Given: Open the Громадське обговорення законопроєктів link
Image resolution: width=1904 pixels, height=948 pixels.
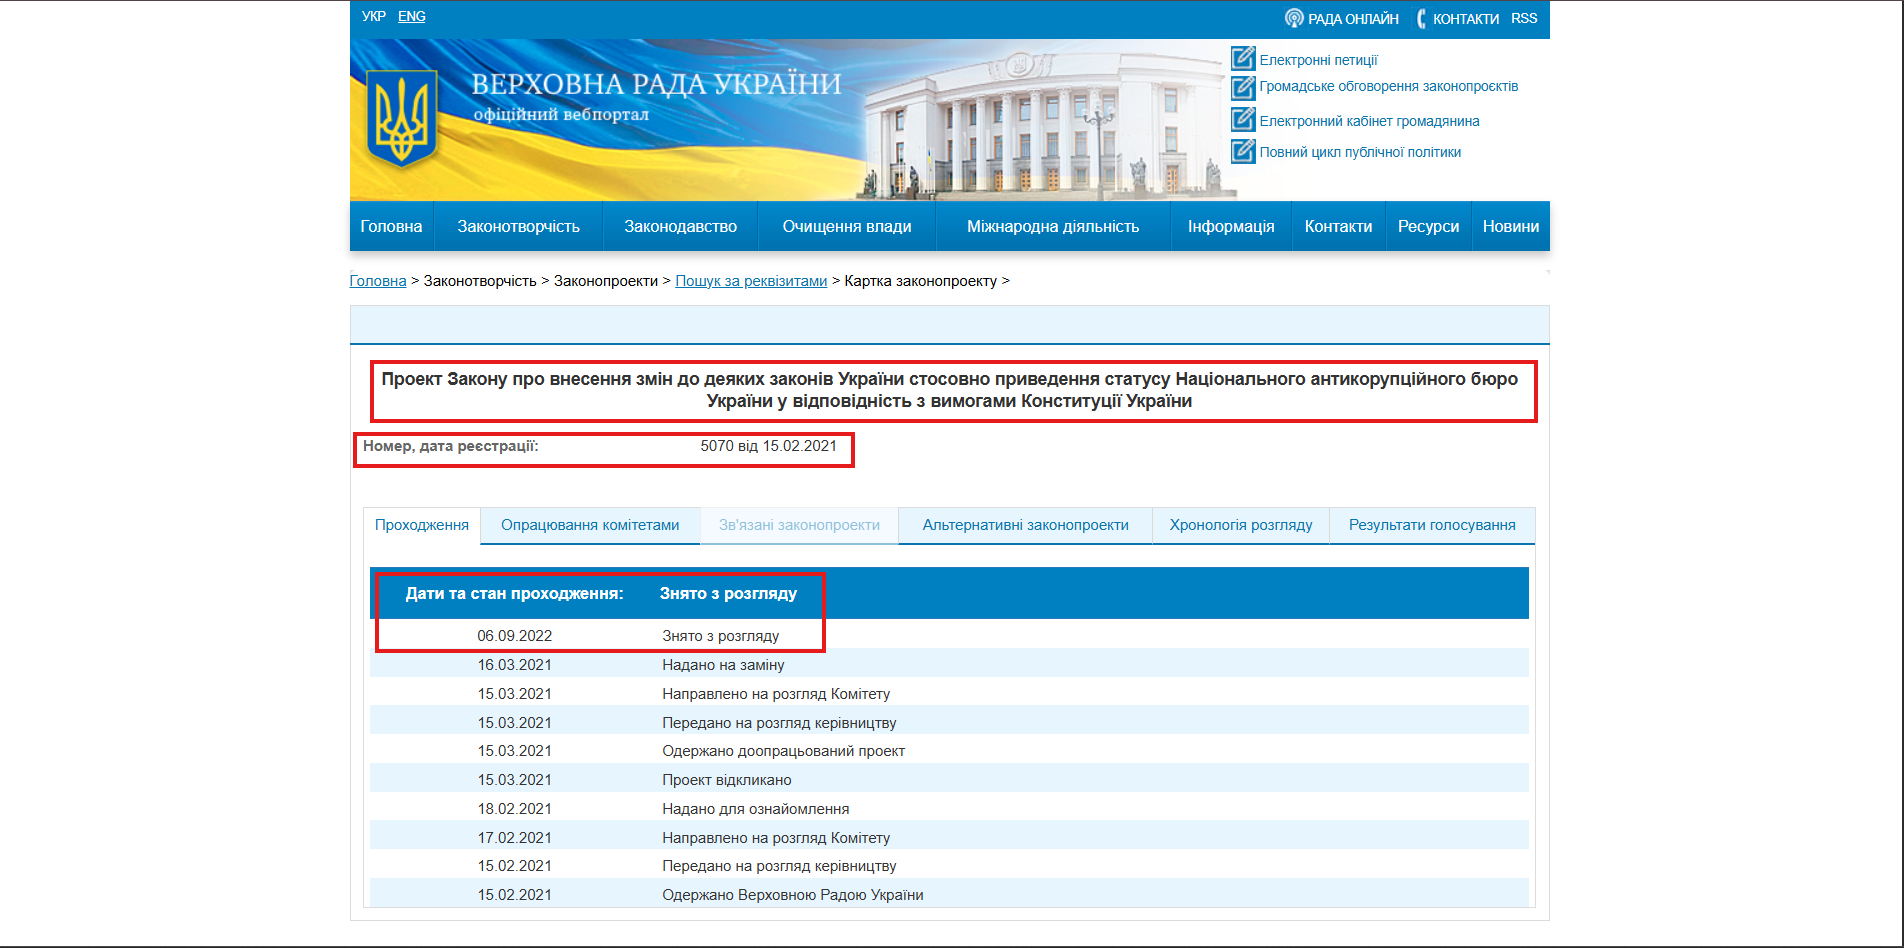Looking at the screenshot, I should pos(1389,86).
